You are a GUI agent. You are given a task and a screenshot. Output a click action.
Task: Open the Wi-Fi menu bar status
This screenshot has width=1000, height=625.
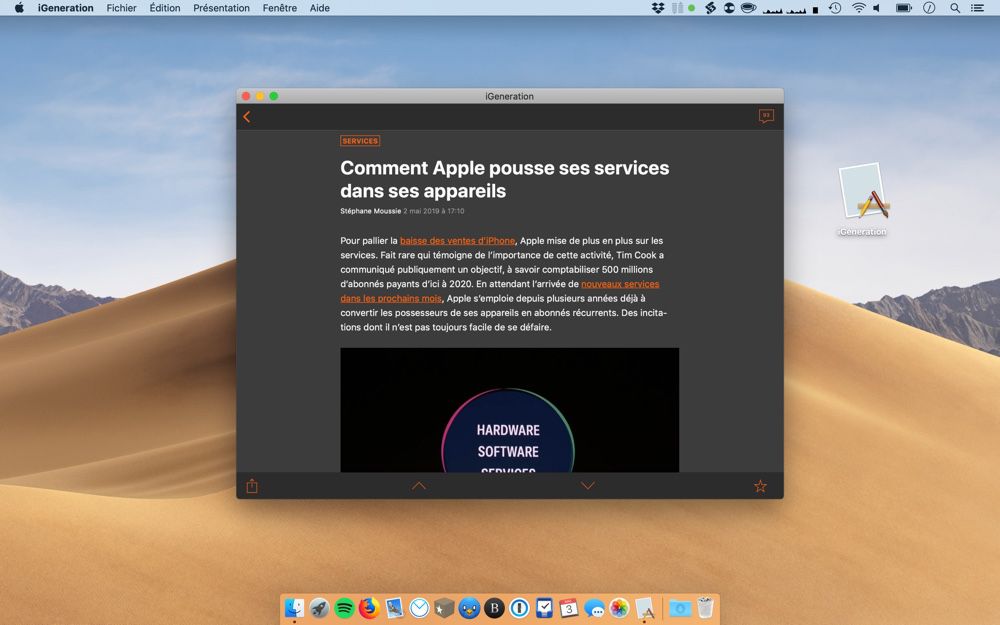click(x=859, y=8)
